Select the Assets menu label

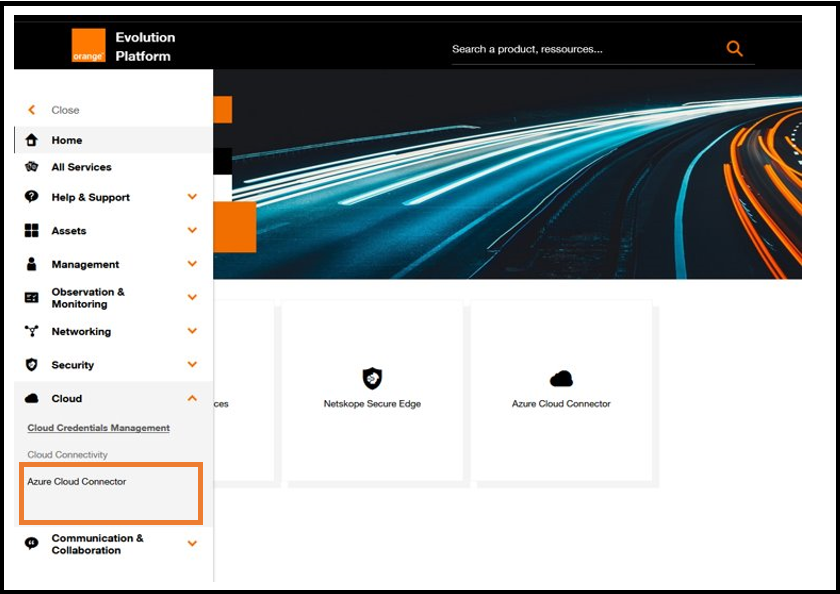69,231
